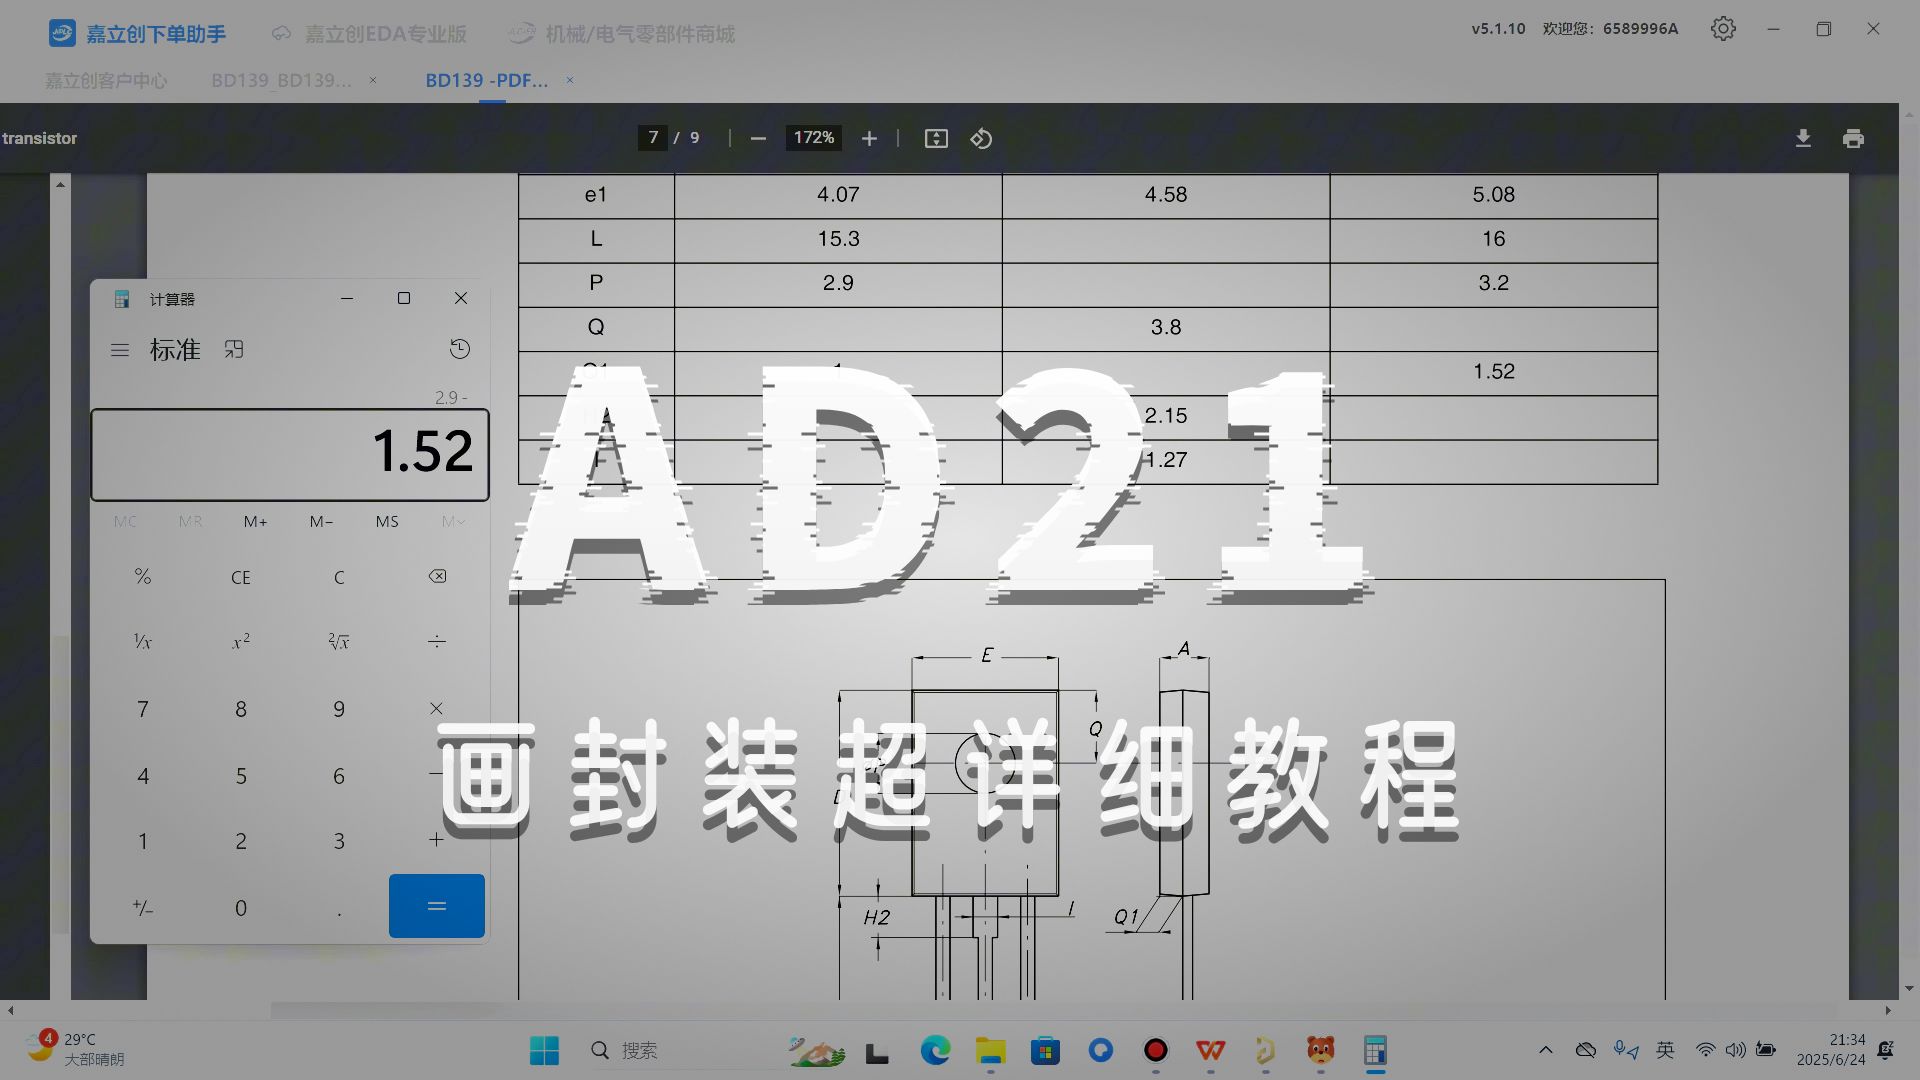Open File Explorer from taskbar
The height and width of the screenshot is (1080, 1920).
(991, 1051)
